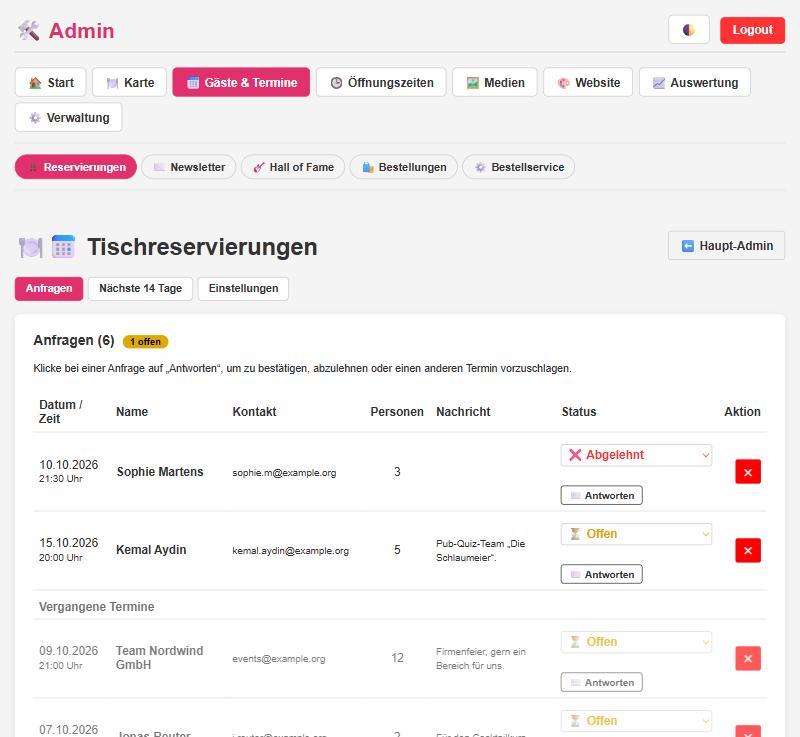Viewport: 800px width, 737px height.
Task: Select the Gäste & Termine tab
Action: click(x=241, y=82)
